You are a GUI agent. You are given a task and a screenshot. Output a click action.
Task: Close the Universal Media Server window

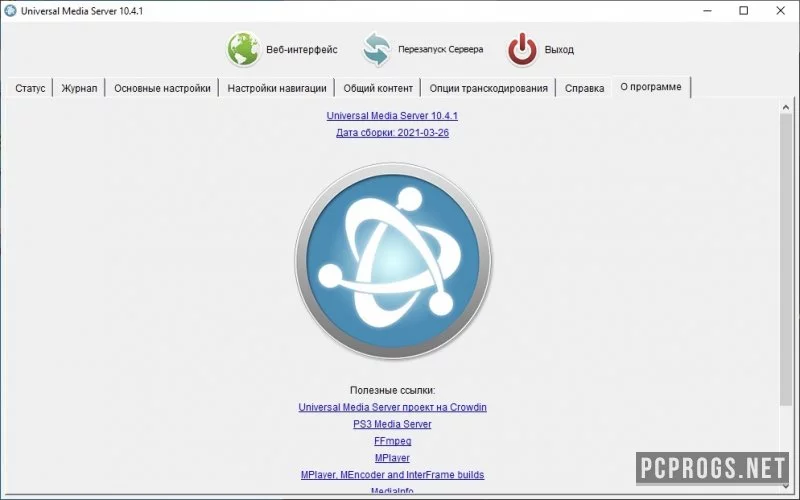[781, 11]
